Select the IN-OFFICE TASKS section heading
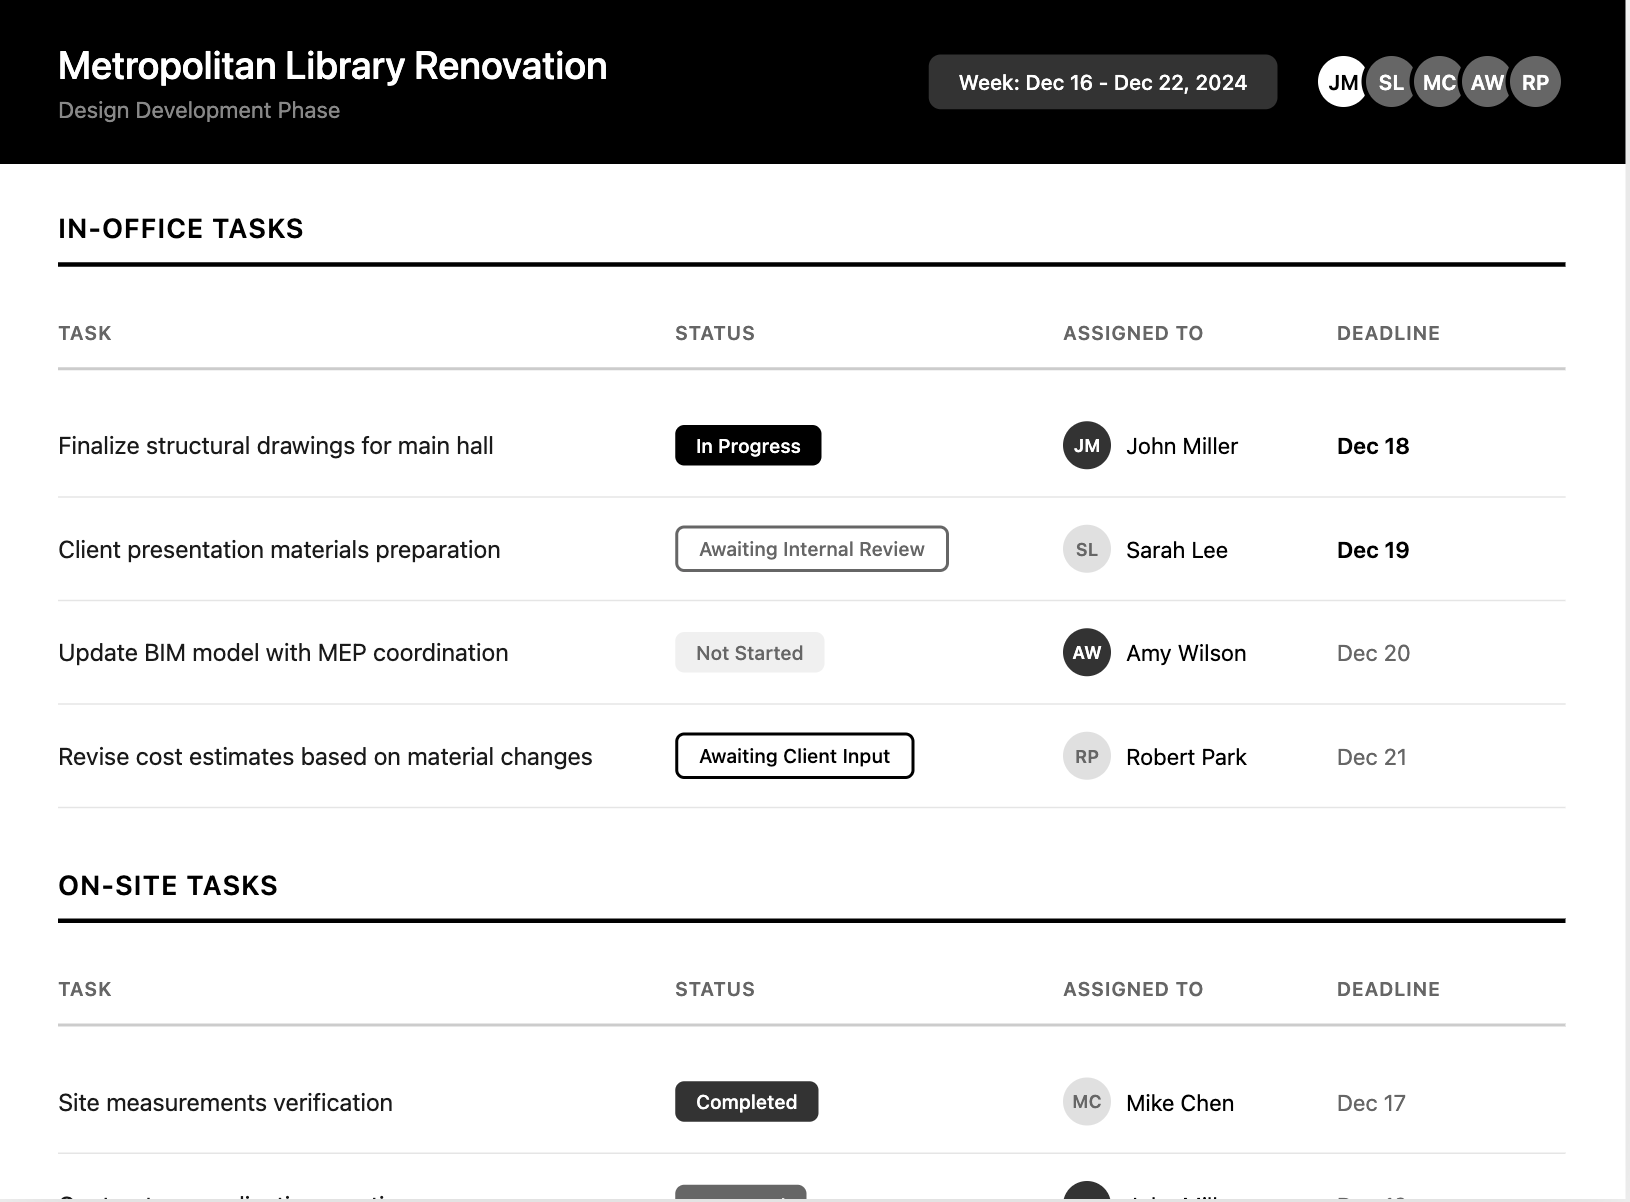 click(x=181, y=228)
